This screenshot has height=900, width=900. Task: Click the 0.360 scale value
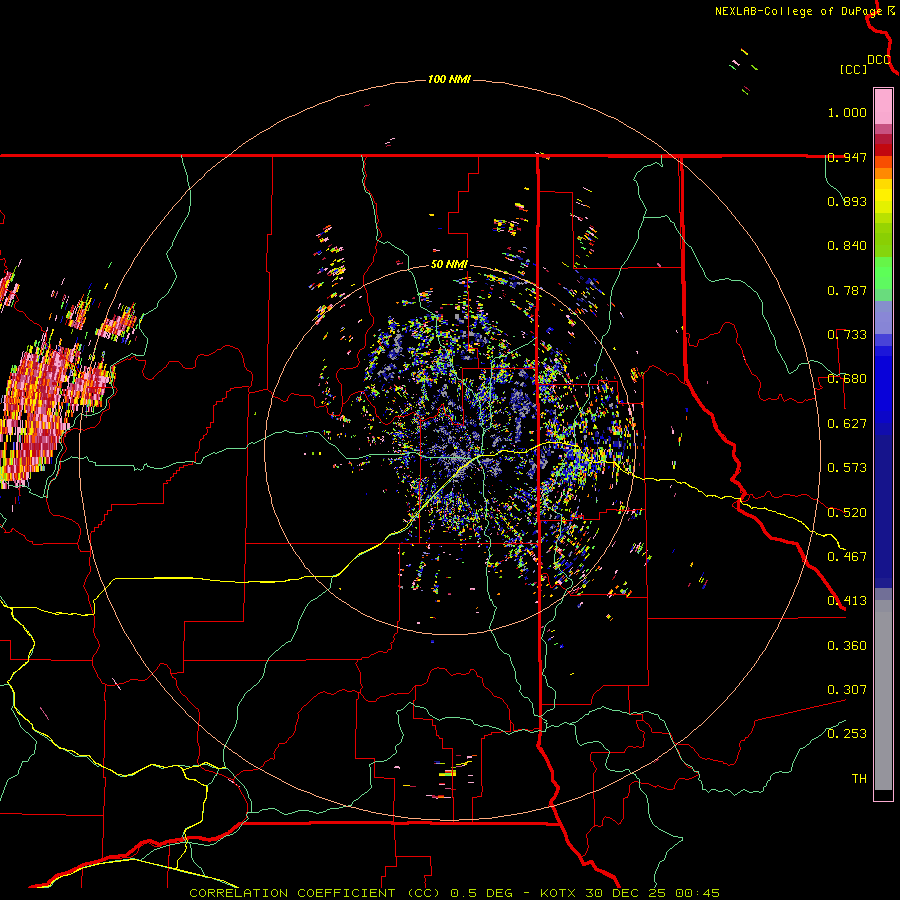pyautogui.click(x=847, y=646)
